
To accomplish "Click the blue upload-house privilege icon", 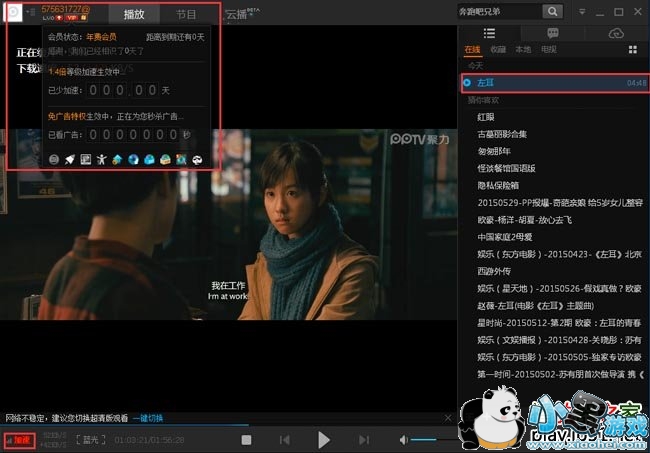I will click(x=117, y=160).
